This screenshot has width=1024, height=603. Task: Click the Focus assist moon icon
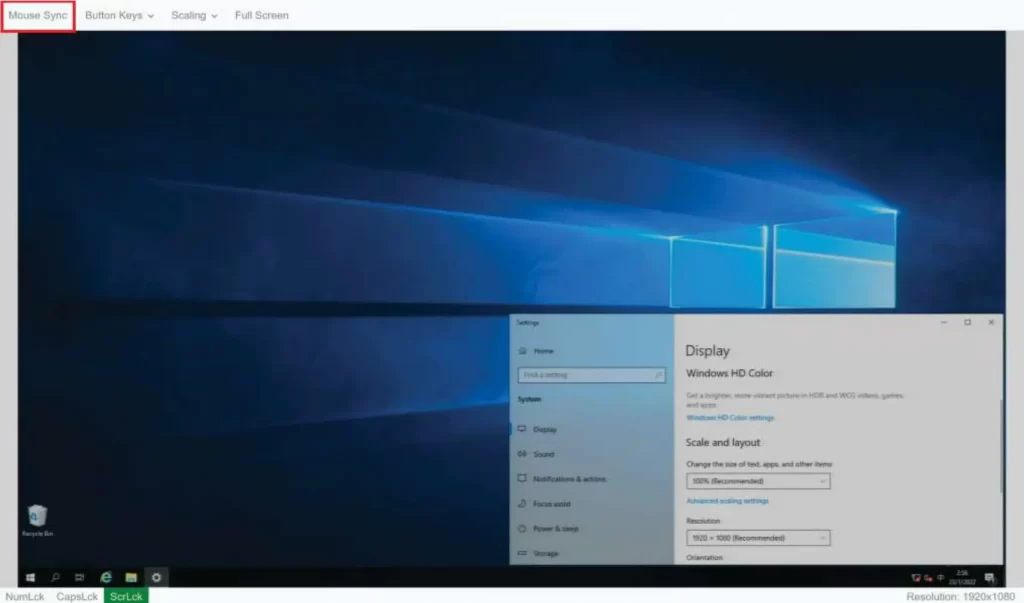[522, 503]
